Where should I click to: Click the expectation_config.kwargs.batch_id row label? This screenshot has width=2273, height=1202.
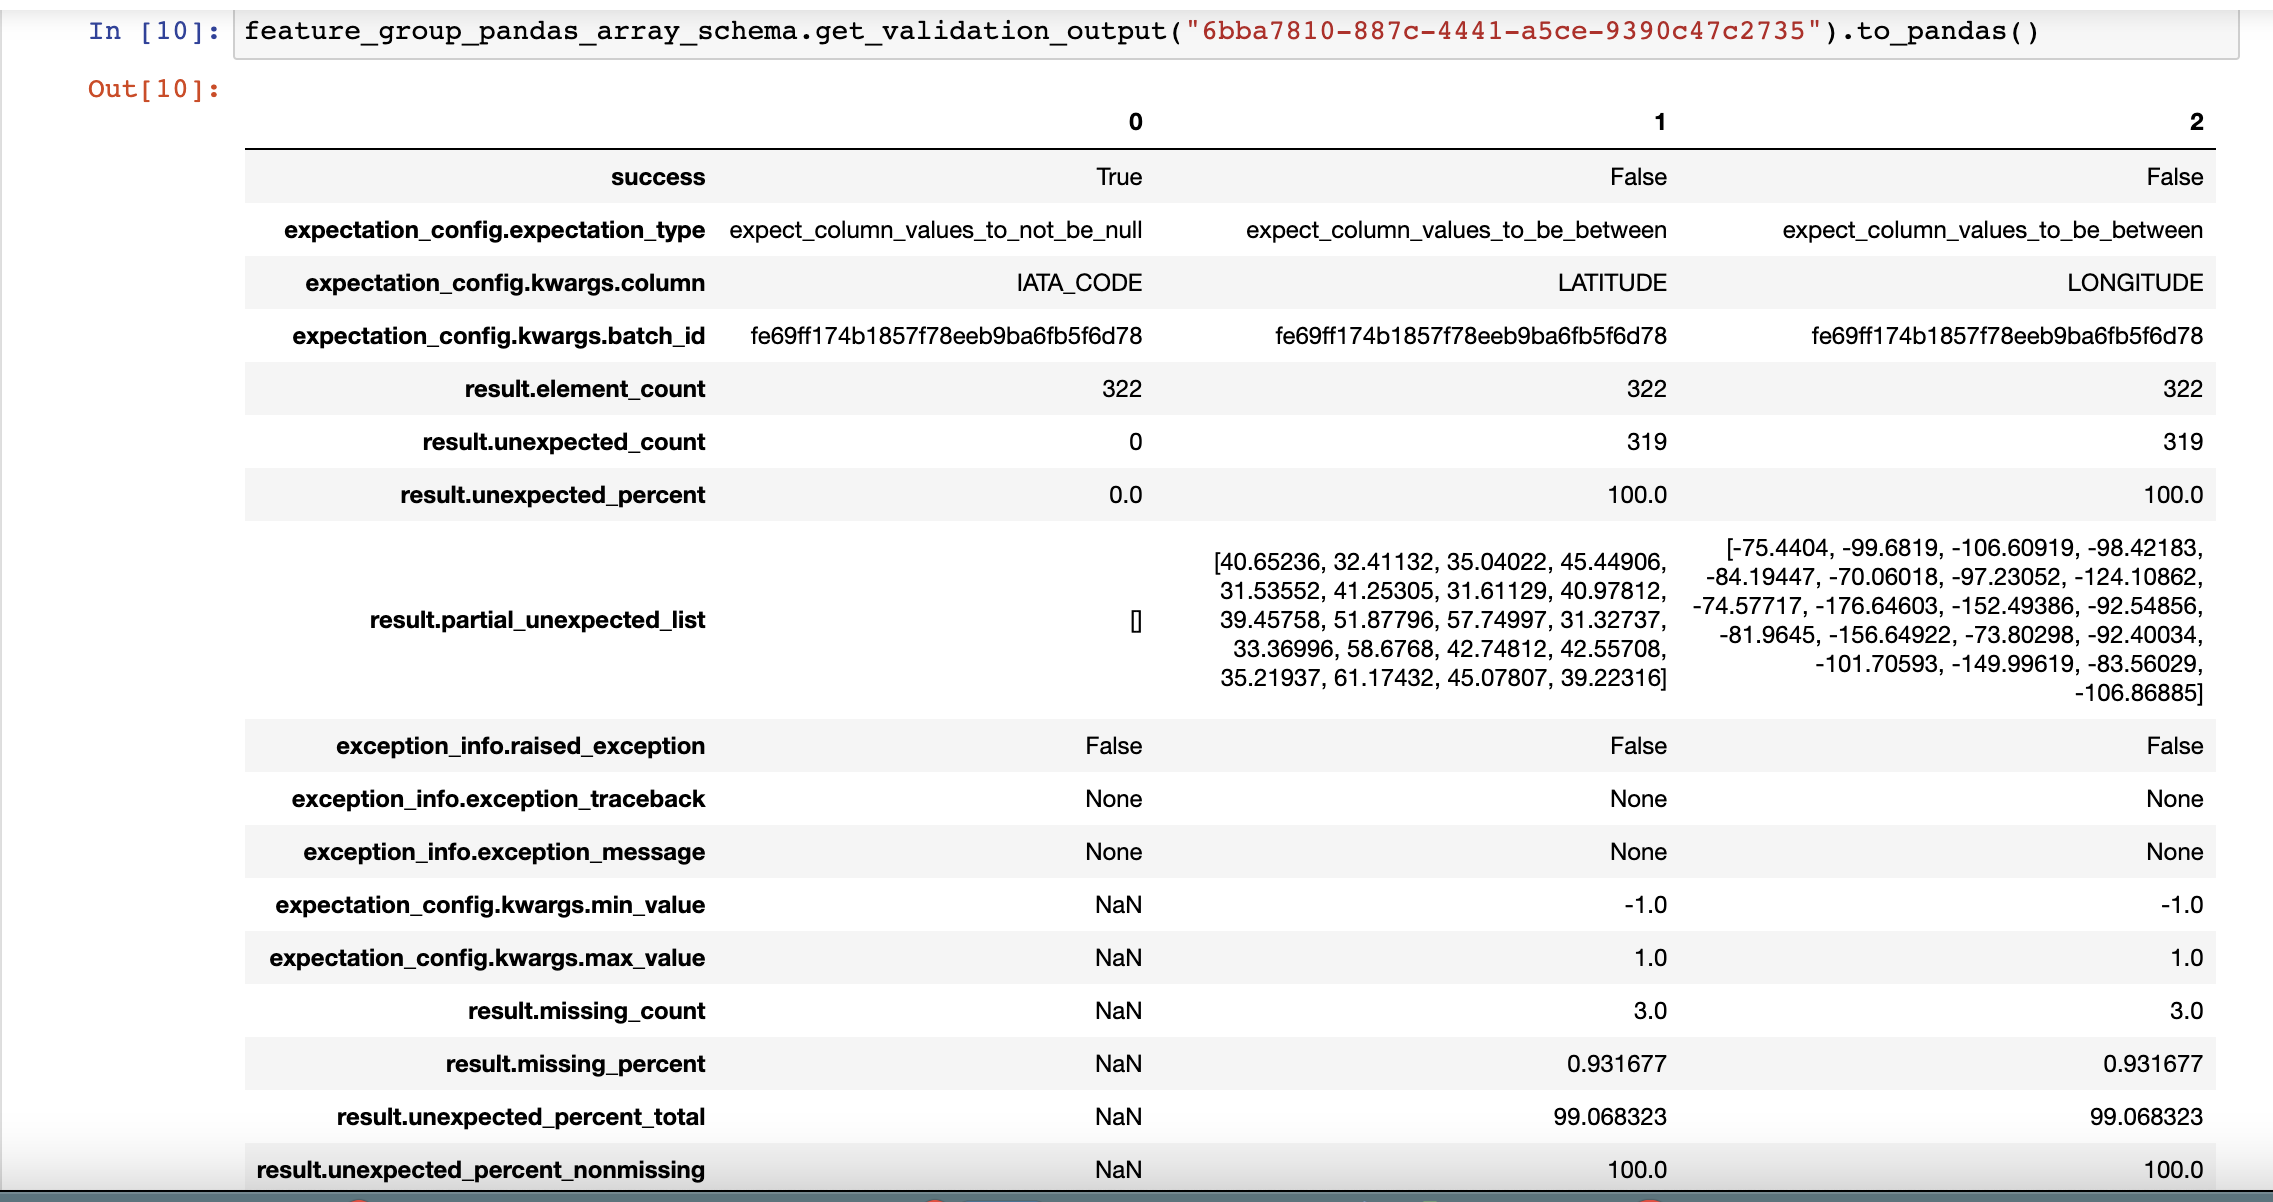pos(498,336)
